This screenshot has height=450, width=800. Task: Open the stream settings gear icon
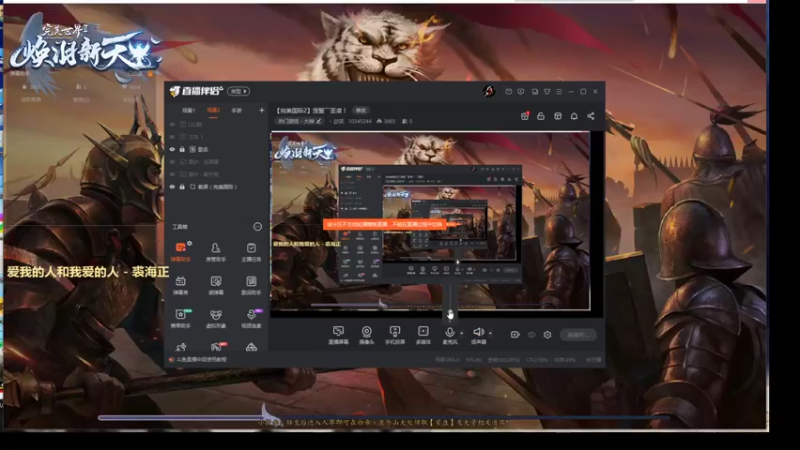click(x=547, y=335)
